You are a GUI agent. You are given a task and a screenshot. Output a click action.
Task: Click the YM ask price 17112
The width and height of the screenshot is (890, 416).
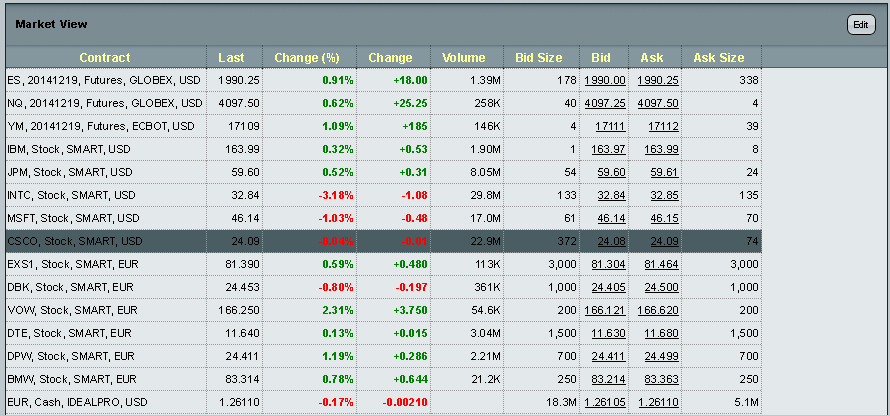point(663,127)
